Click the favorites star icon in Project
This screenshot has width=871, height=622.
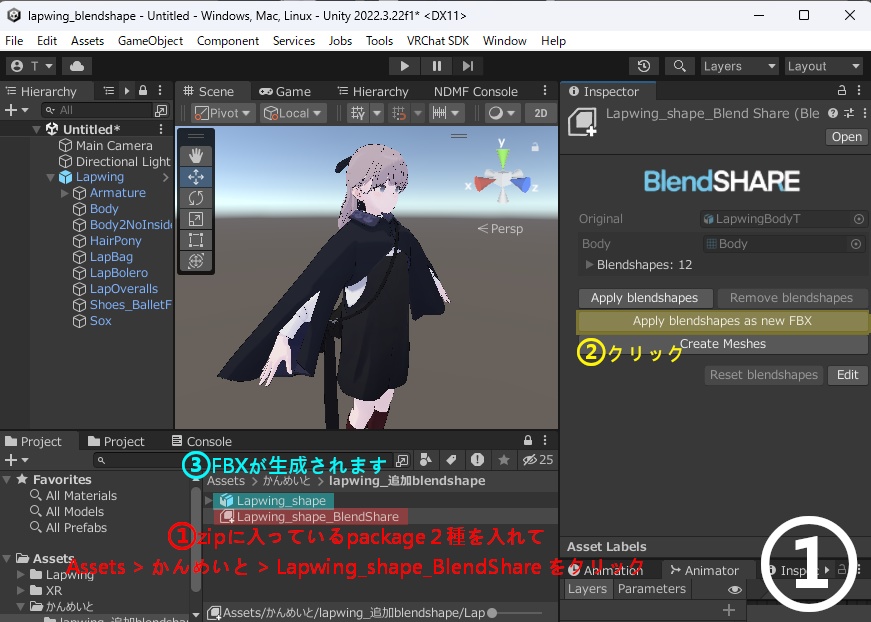pyautogui.click(x=504, y=460)
